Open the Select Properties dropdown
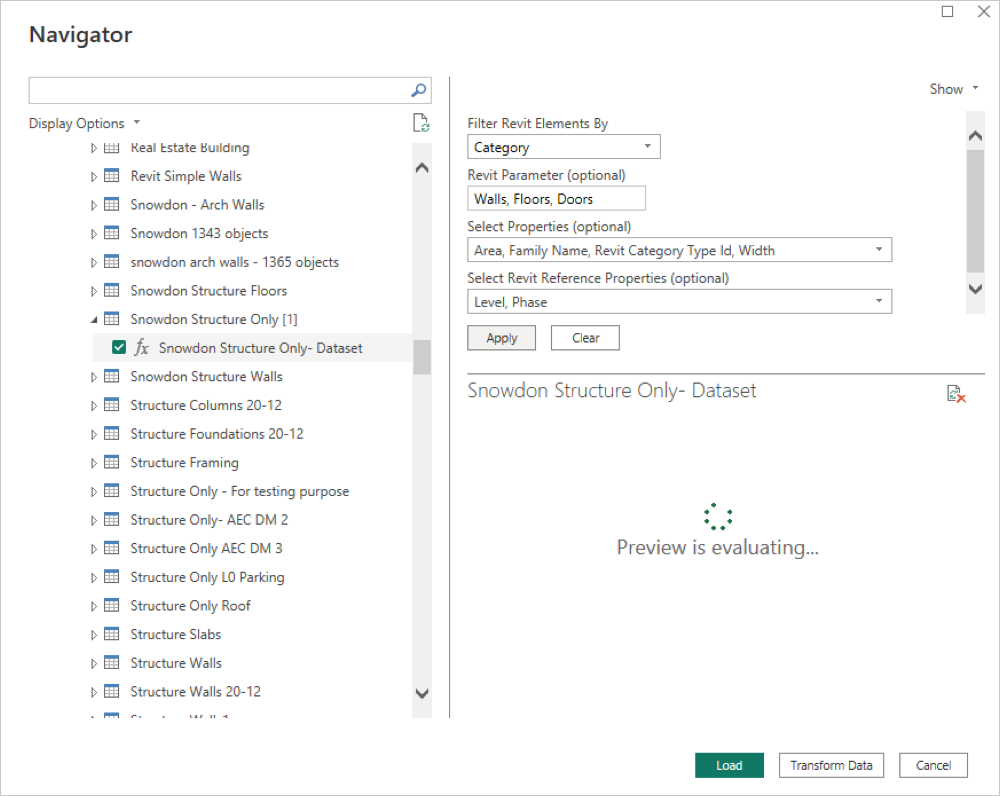 (x=679, y=250)
